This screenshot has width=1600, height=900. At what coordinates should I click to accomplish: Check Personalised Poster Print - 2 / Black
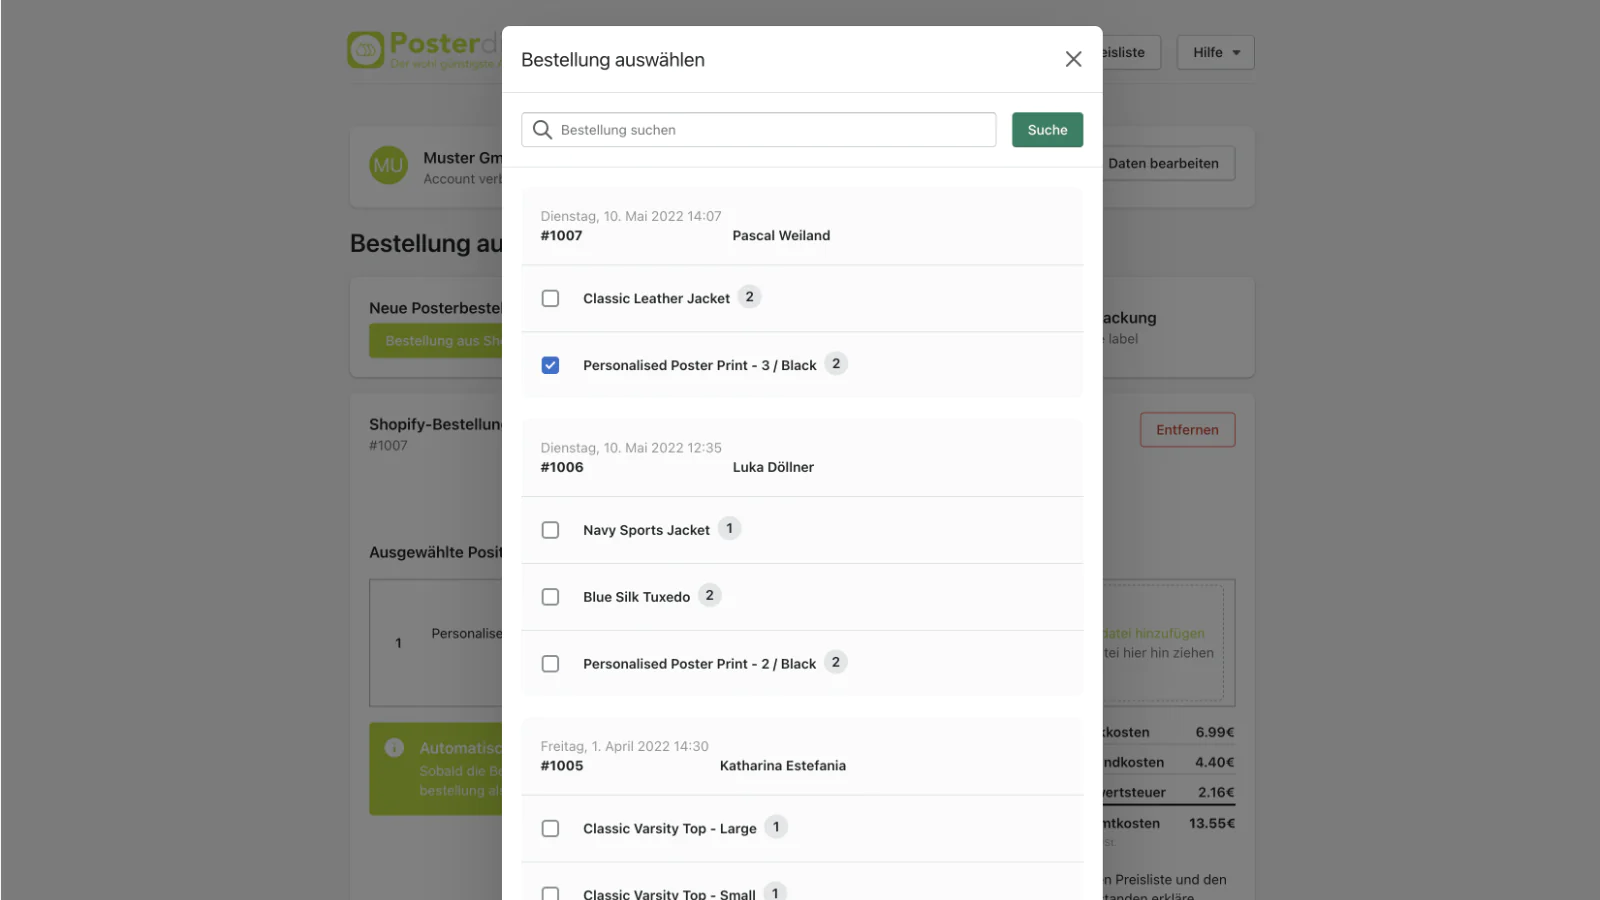550,664
